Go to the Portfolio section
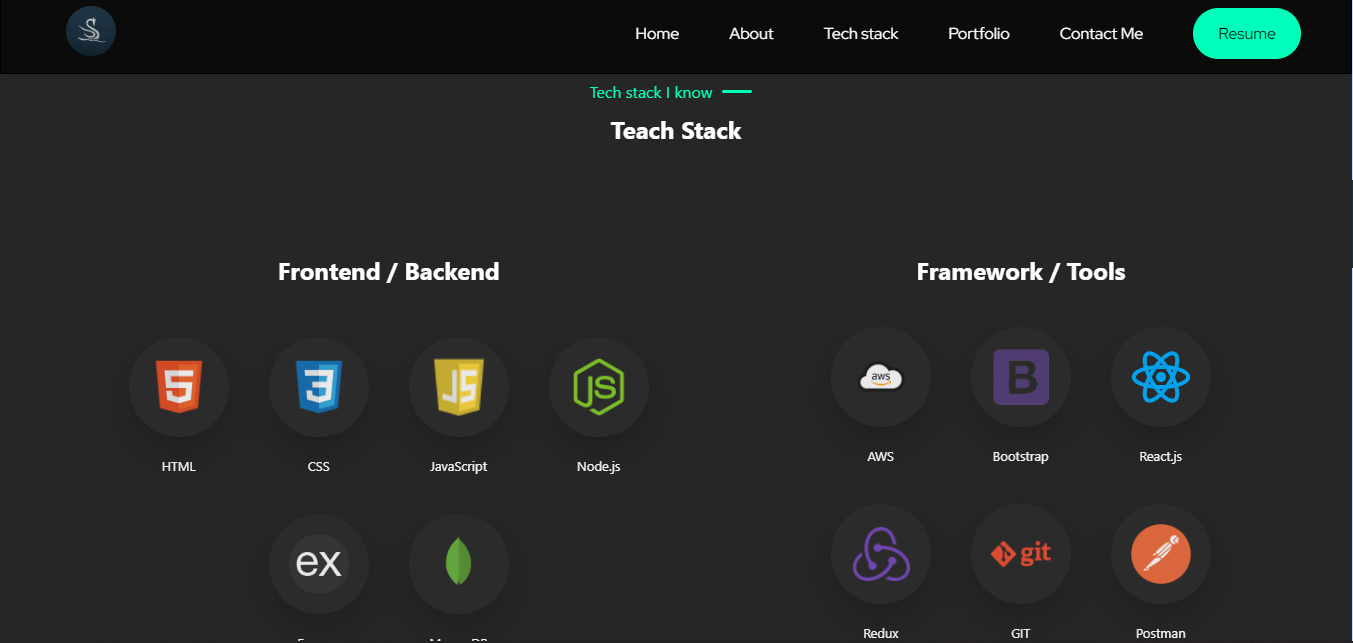Screen dimensions: 1353x643 [x=978, y=33]
